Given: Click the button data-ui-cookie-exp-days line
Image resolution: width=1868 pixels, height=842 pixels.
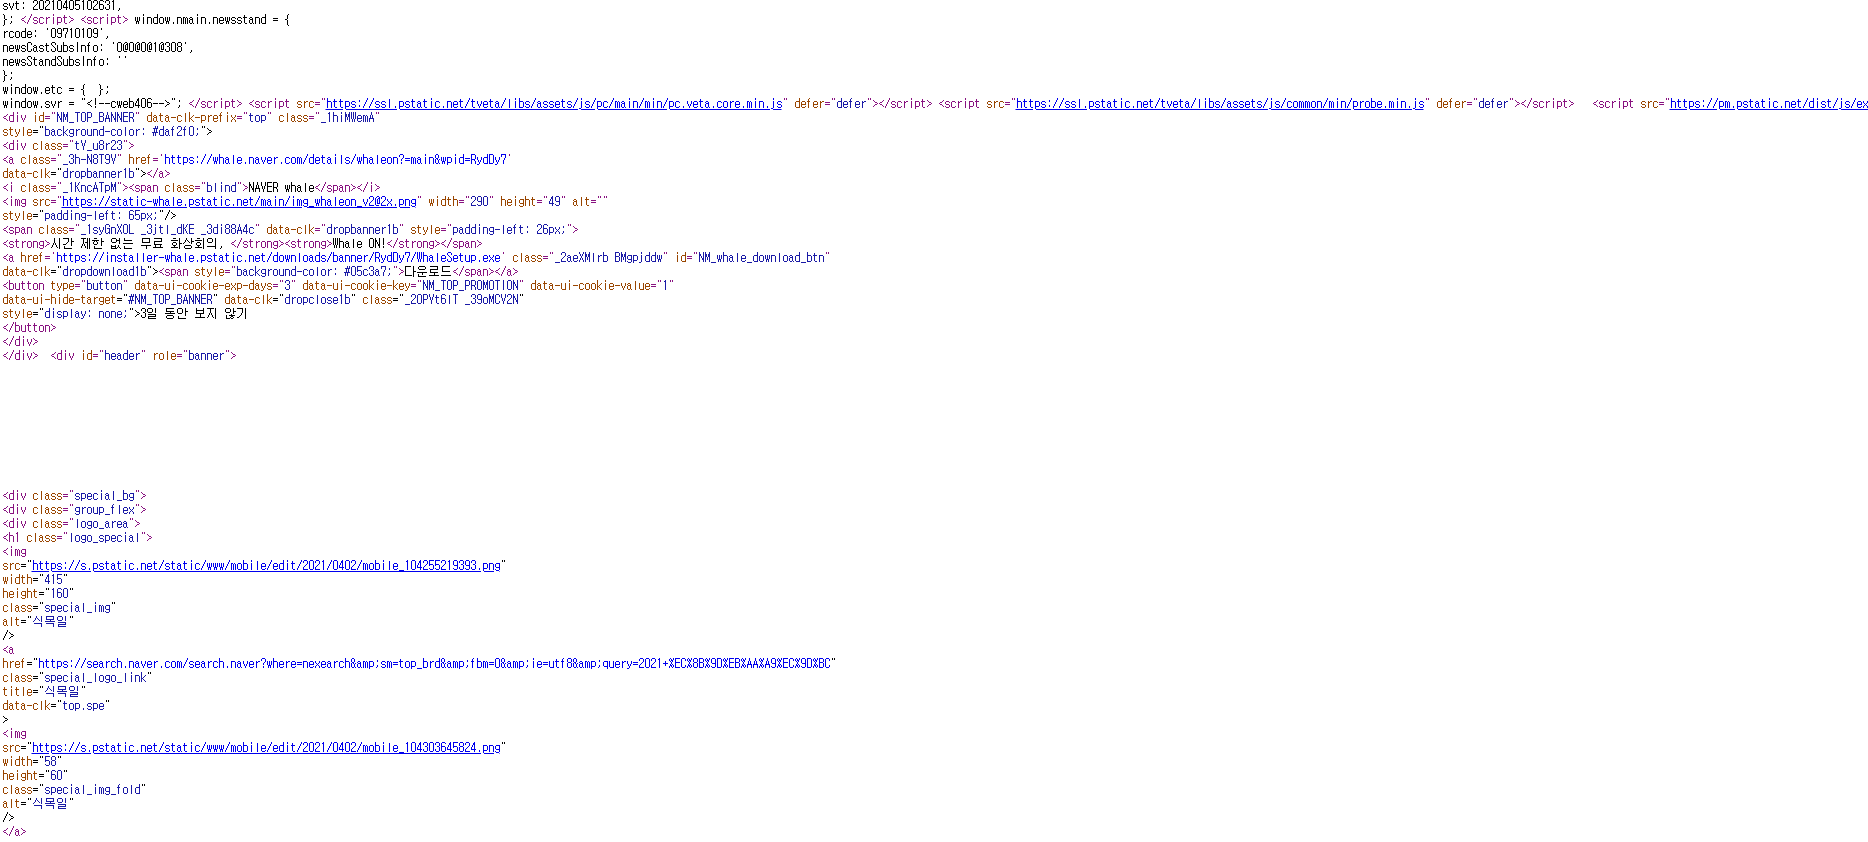Looking at the screenshot, I should tap(338, 286).
